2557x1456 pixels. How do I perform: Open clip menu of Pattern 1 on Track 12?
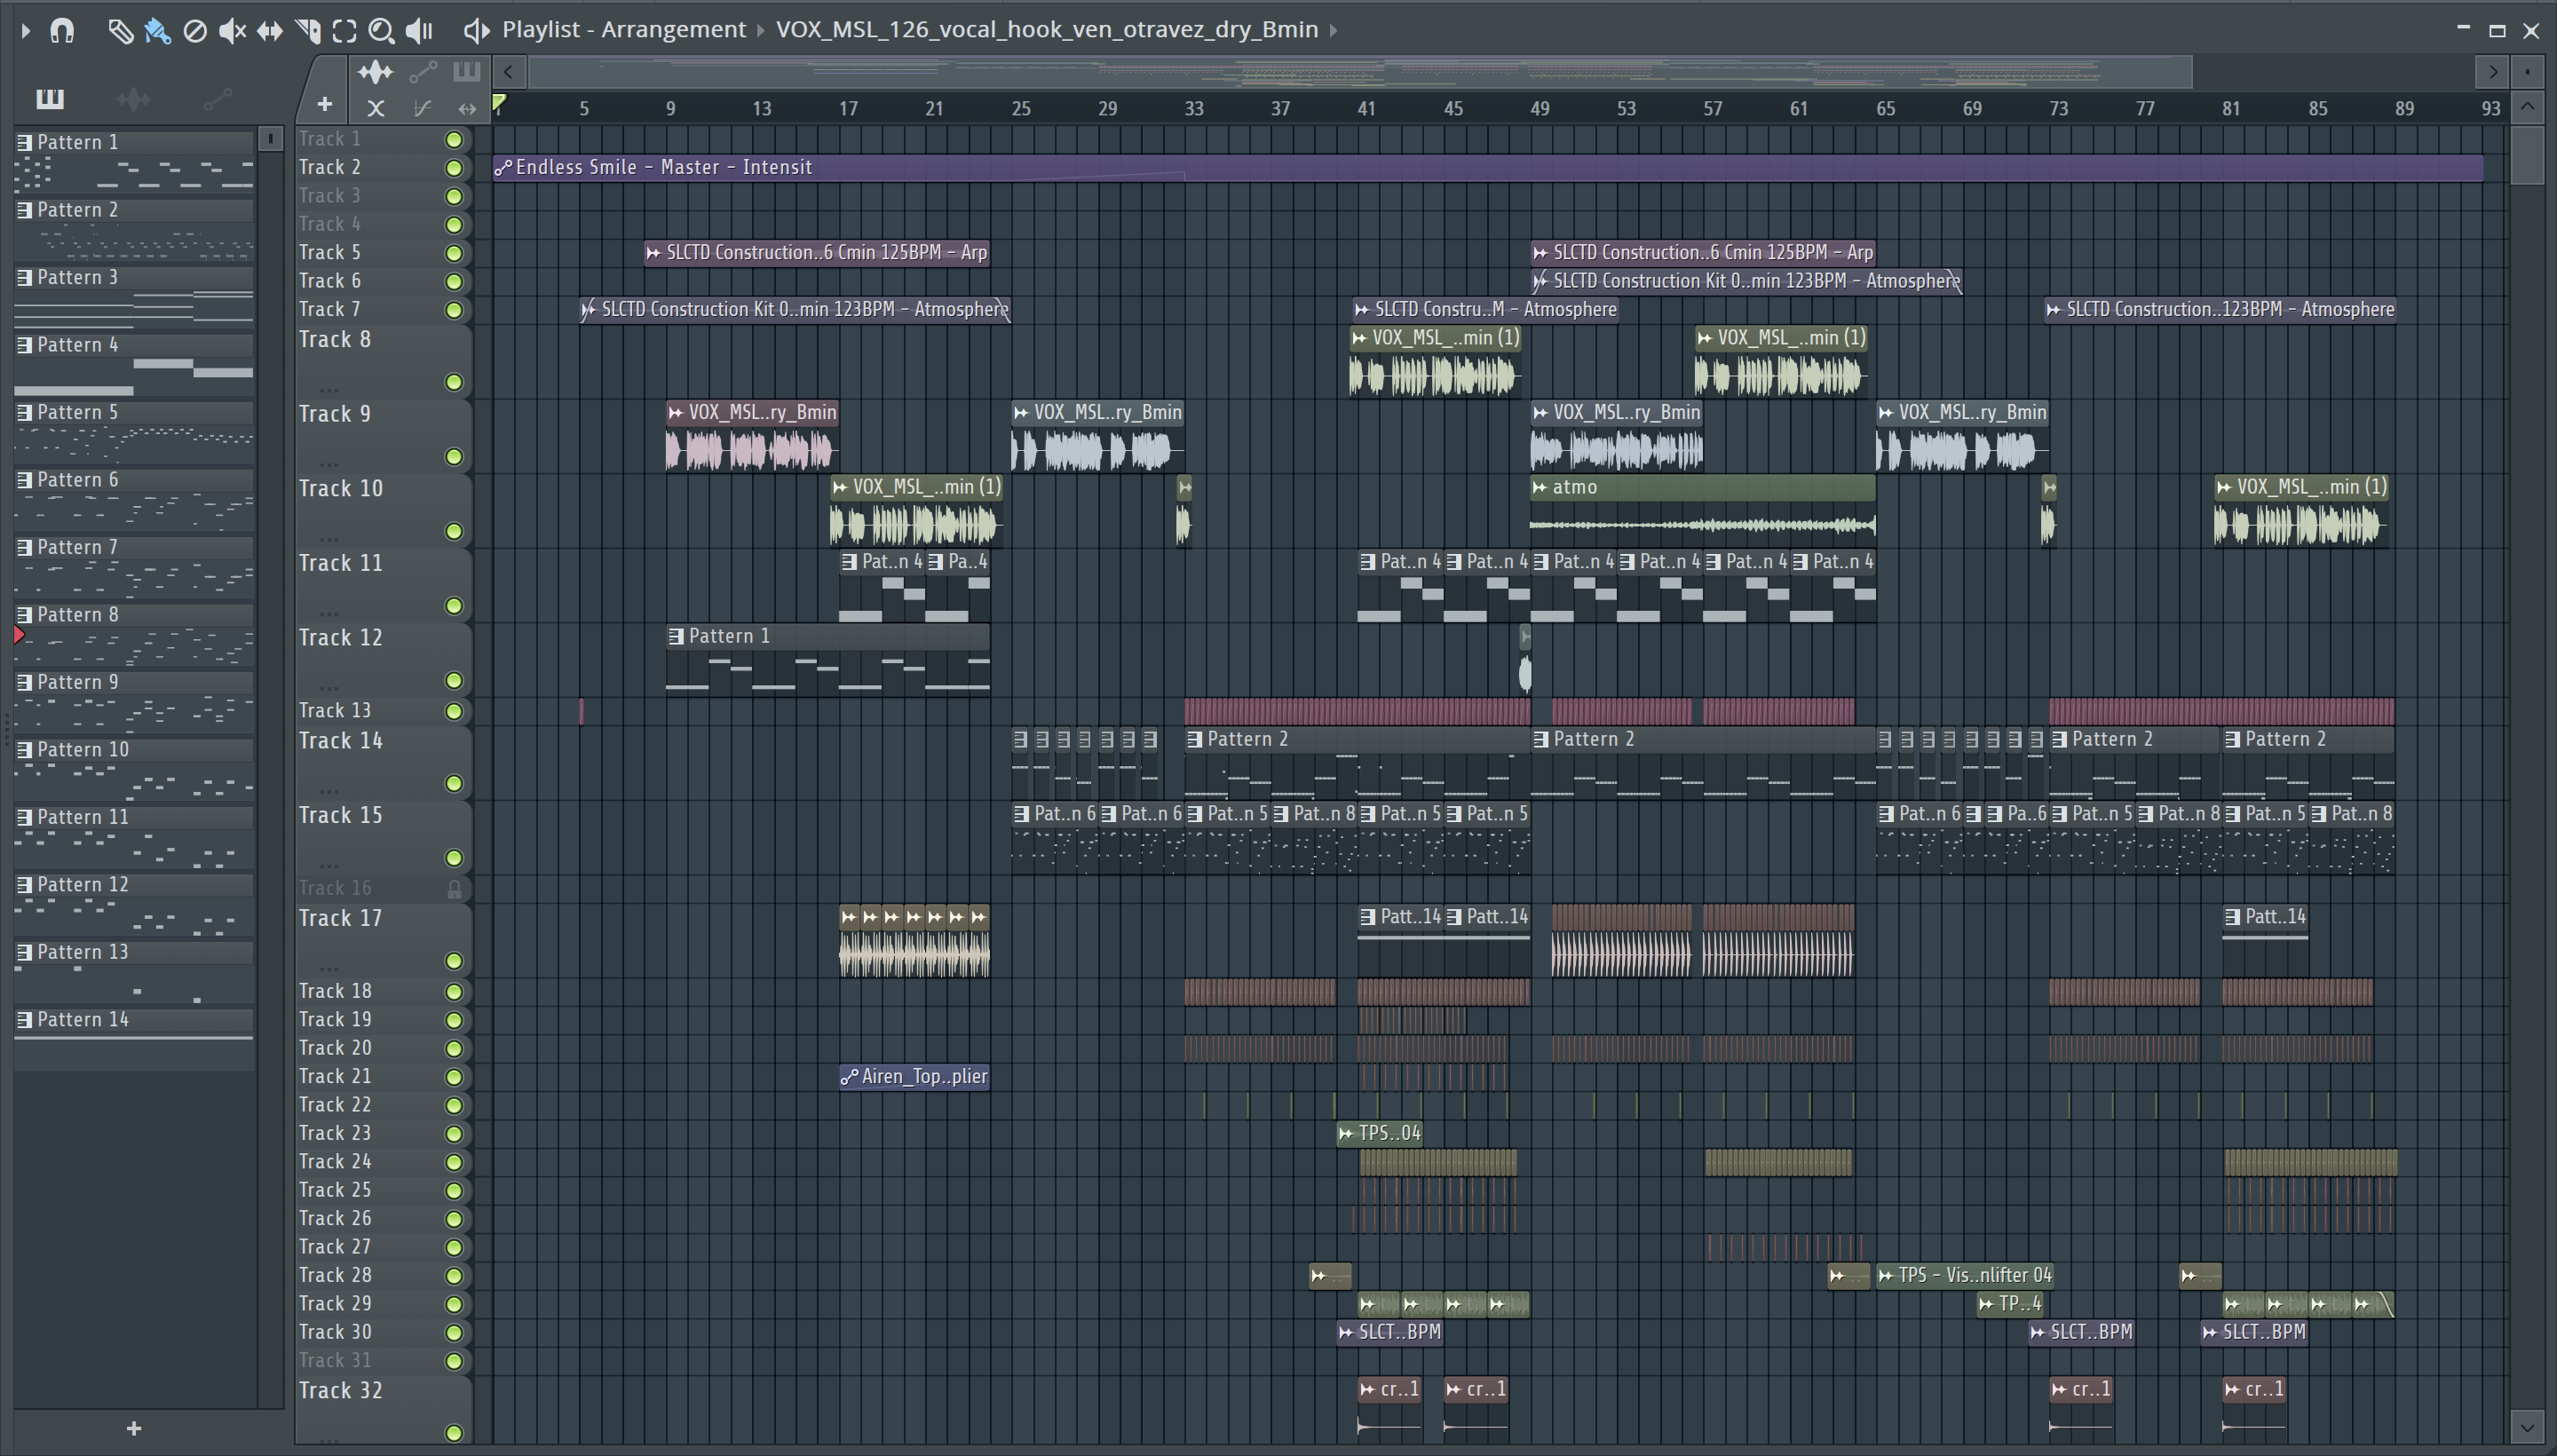pyautogui.click(x=676, y=637)
